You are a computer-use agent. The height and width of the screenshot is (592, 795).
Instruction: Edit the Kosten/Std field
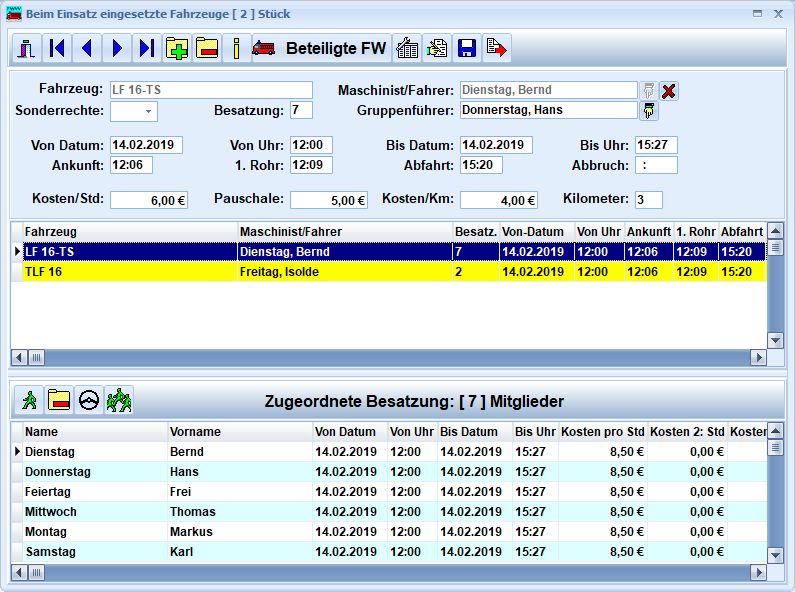coord(149,200)
